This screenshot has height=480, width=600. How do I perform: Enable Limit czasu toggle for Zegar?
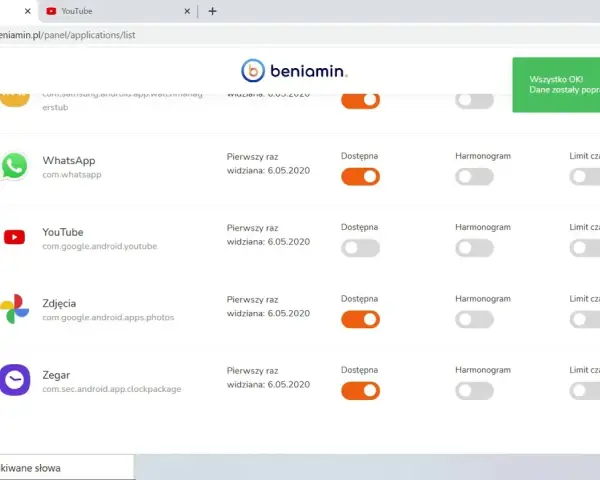[x=585, y=391]
